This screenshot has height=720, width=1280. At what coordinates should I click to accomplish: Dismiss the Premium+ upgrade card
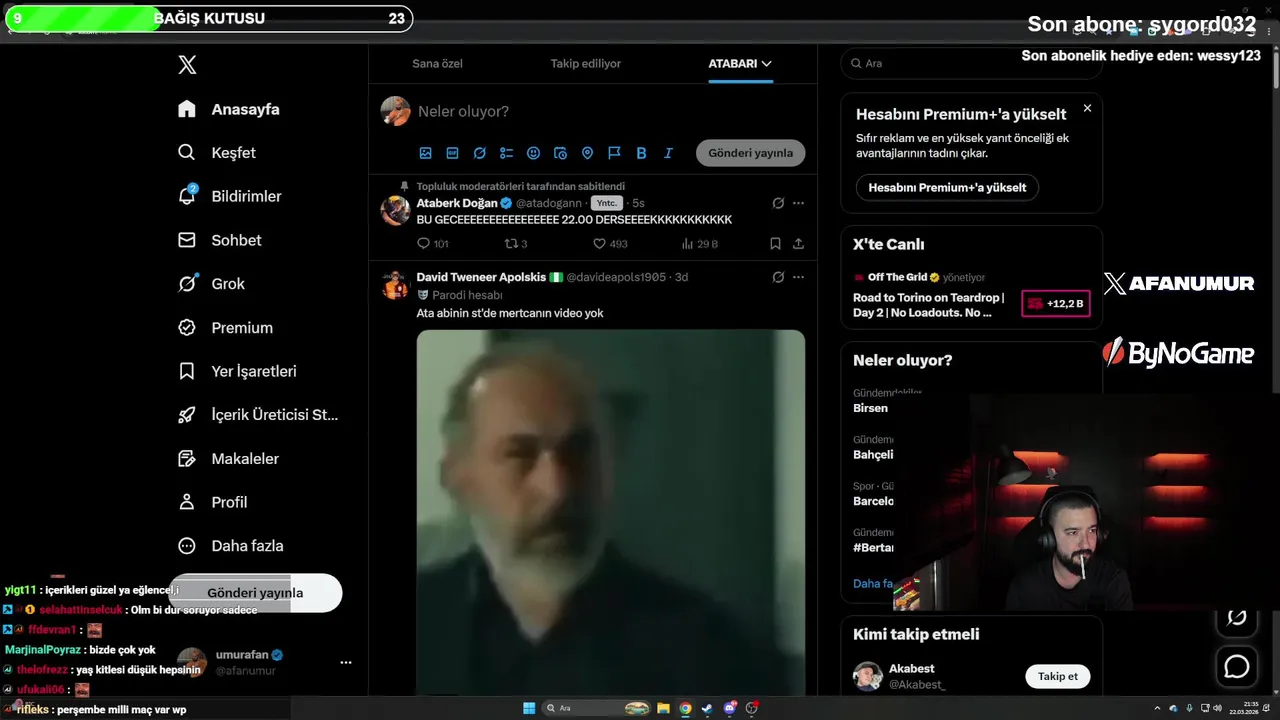(x=1087, y=108)
